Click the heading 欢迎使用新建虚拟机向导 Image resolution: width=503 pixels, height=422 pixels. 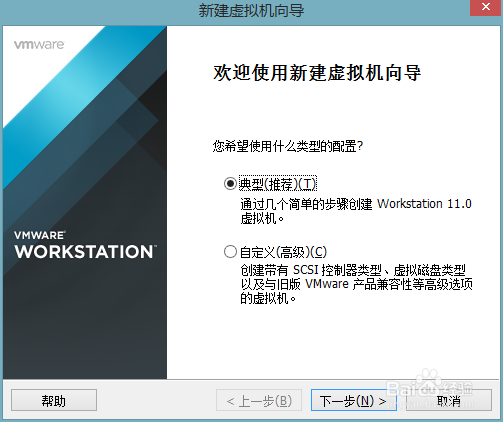point(317,73)
